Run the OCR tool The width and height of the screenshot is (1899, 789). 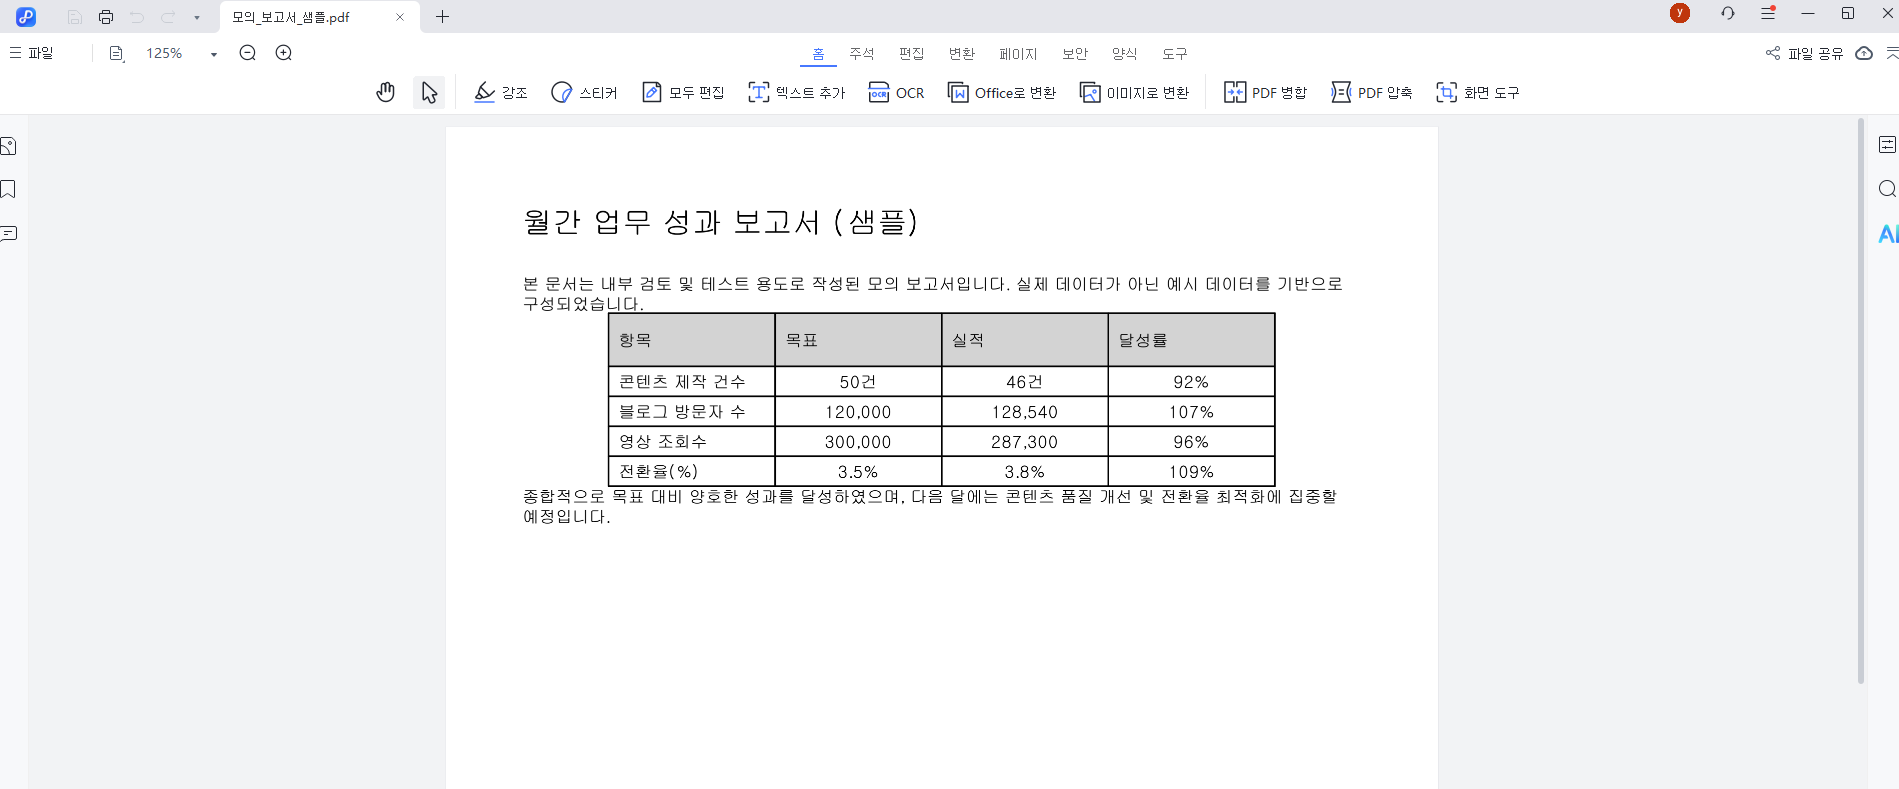pos(897,93)
